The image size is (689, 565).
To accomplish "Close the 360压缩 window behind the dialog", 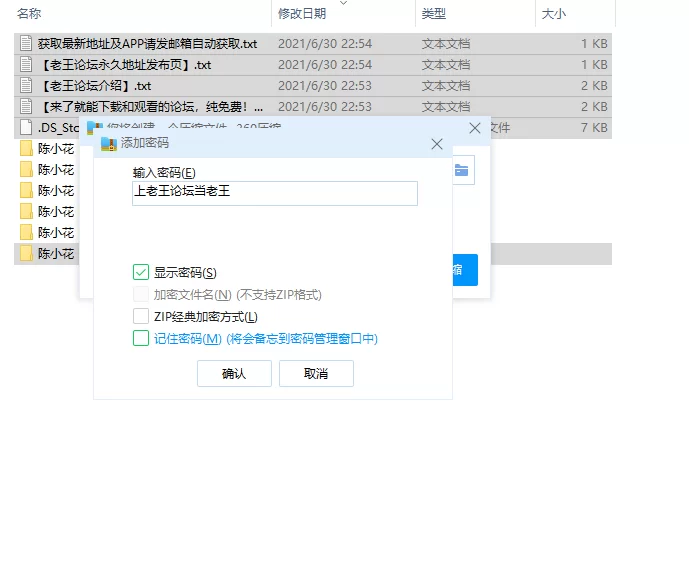I will 475,128.
